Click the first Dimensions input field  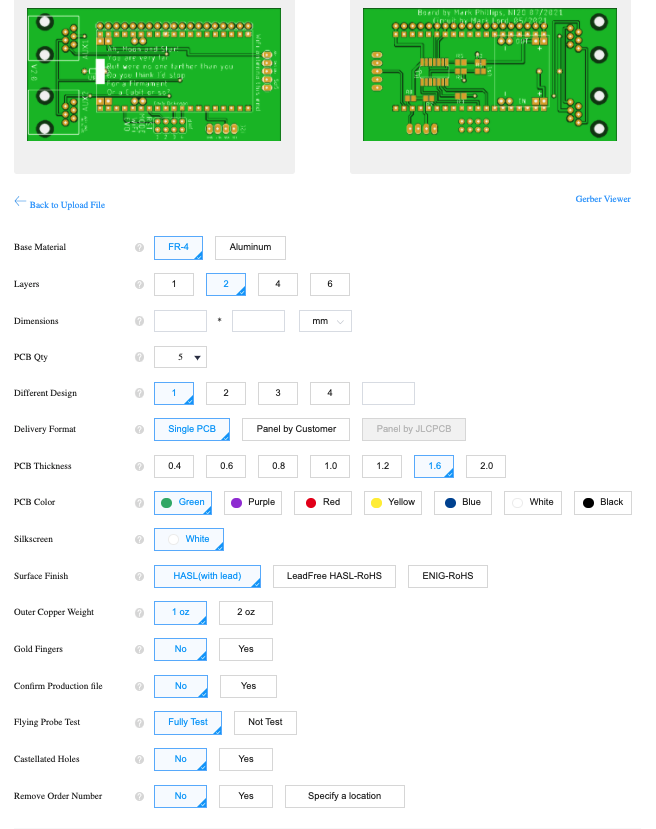180,321
